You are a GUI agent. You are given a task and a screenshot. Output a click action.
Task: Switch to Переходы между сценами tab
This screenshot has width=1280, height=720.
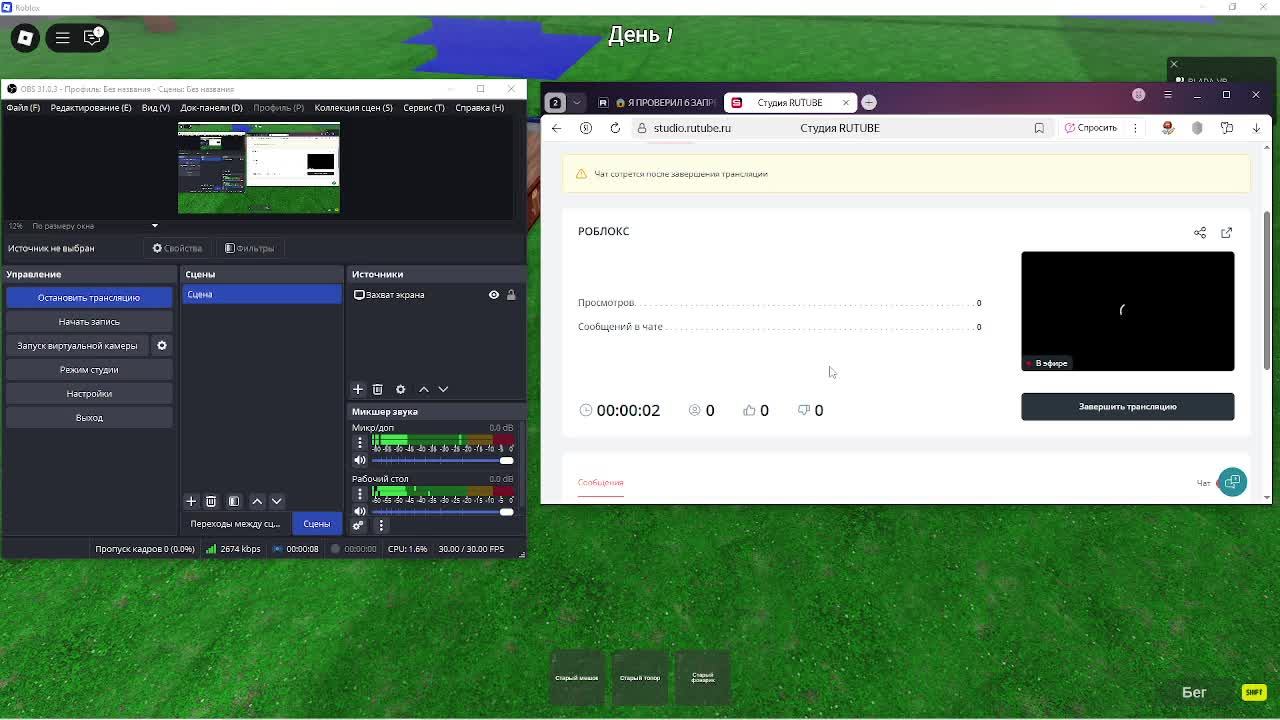coord(235,524)
